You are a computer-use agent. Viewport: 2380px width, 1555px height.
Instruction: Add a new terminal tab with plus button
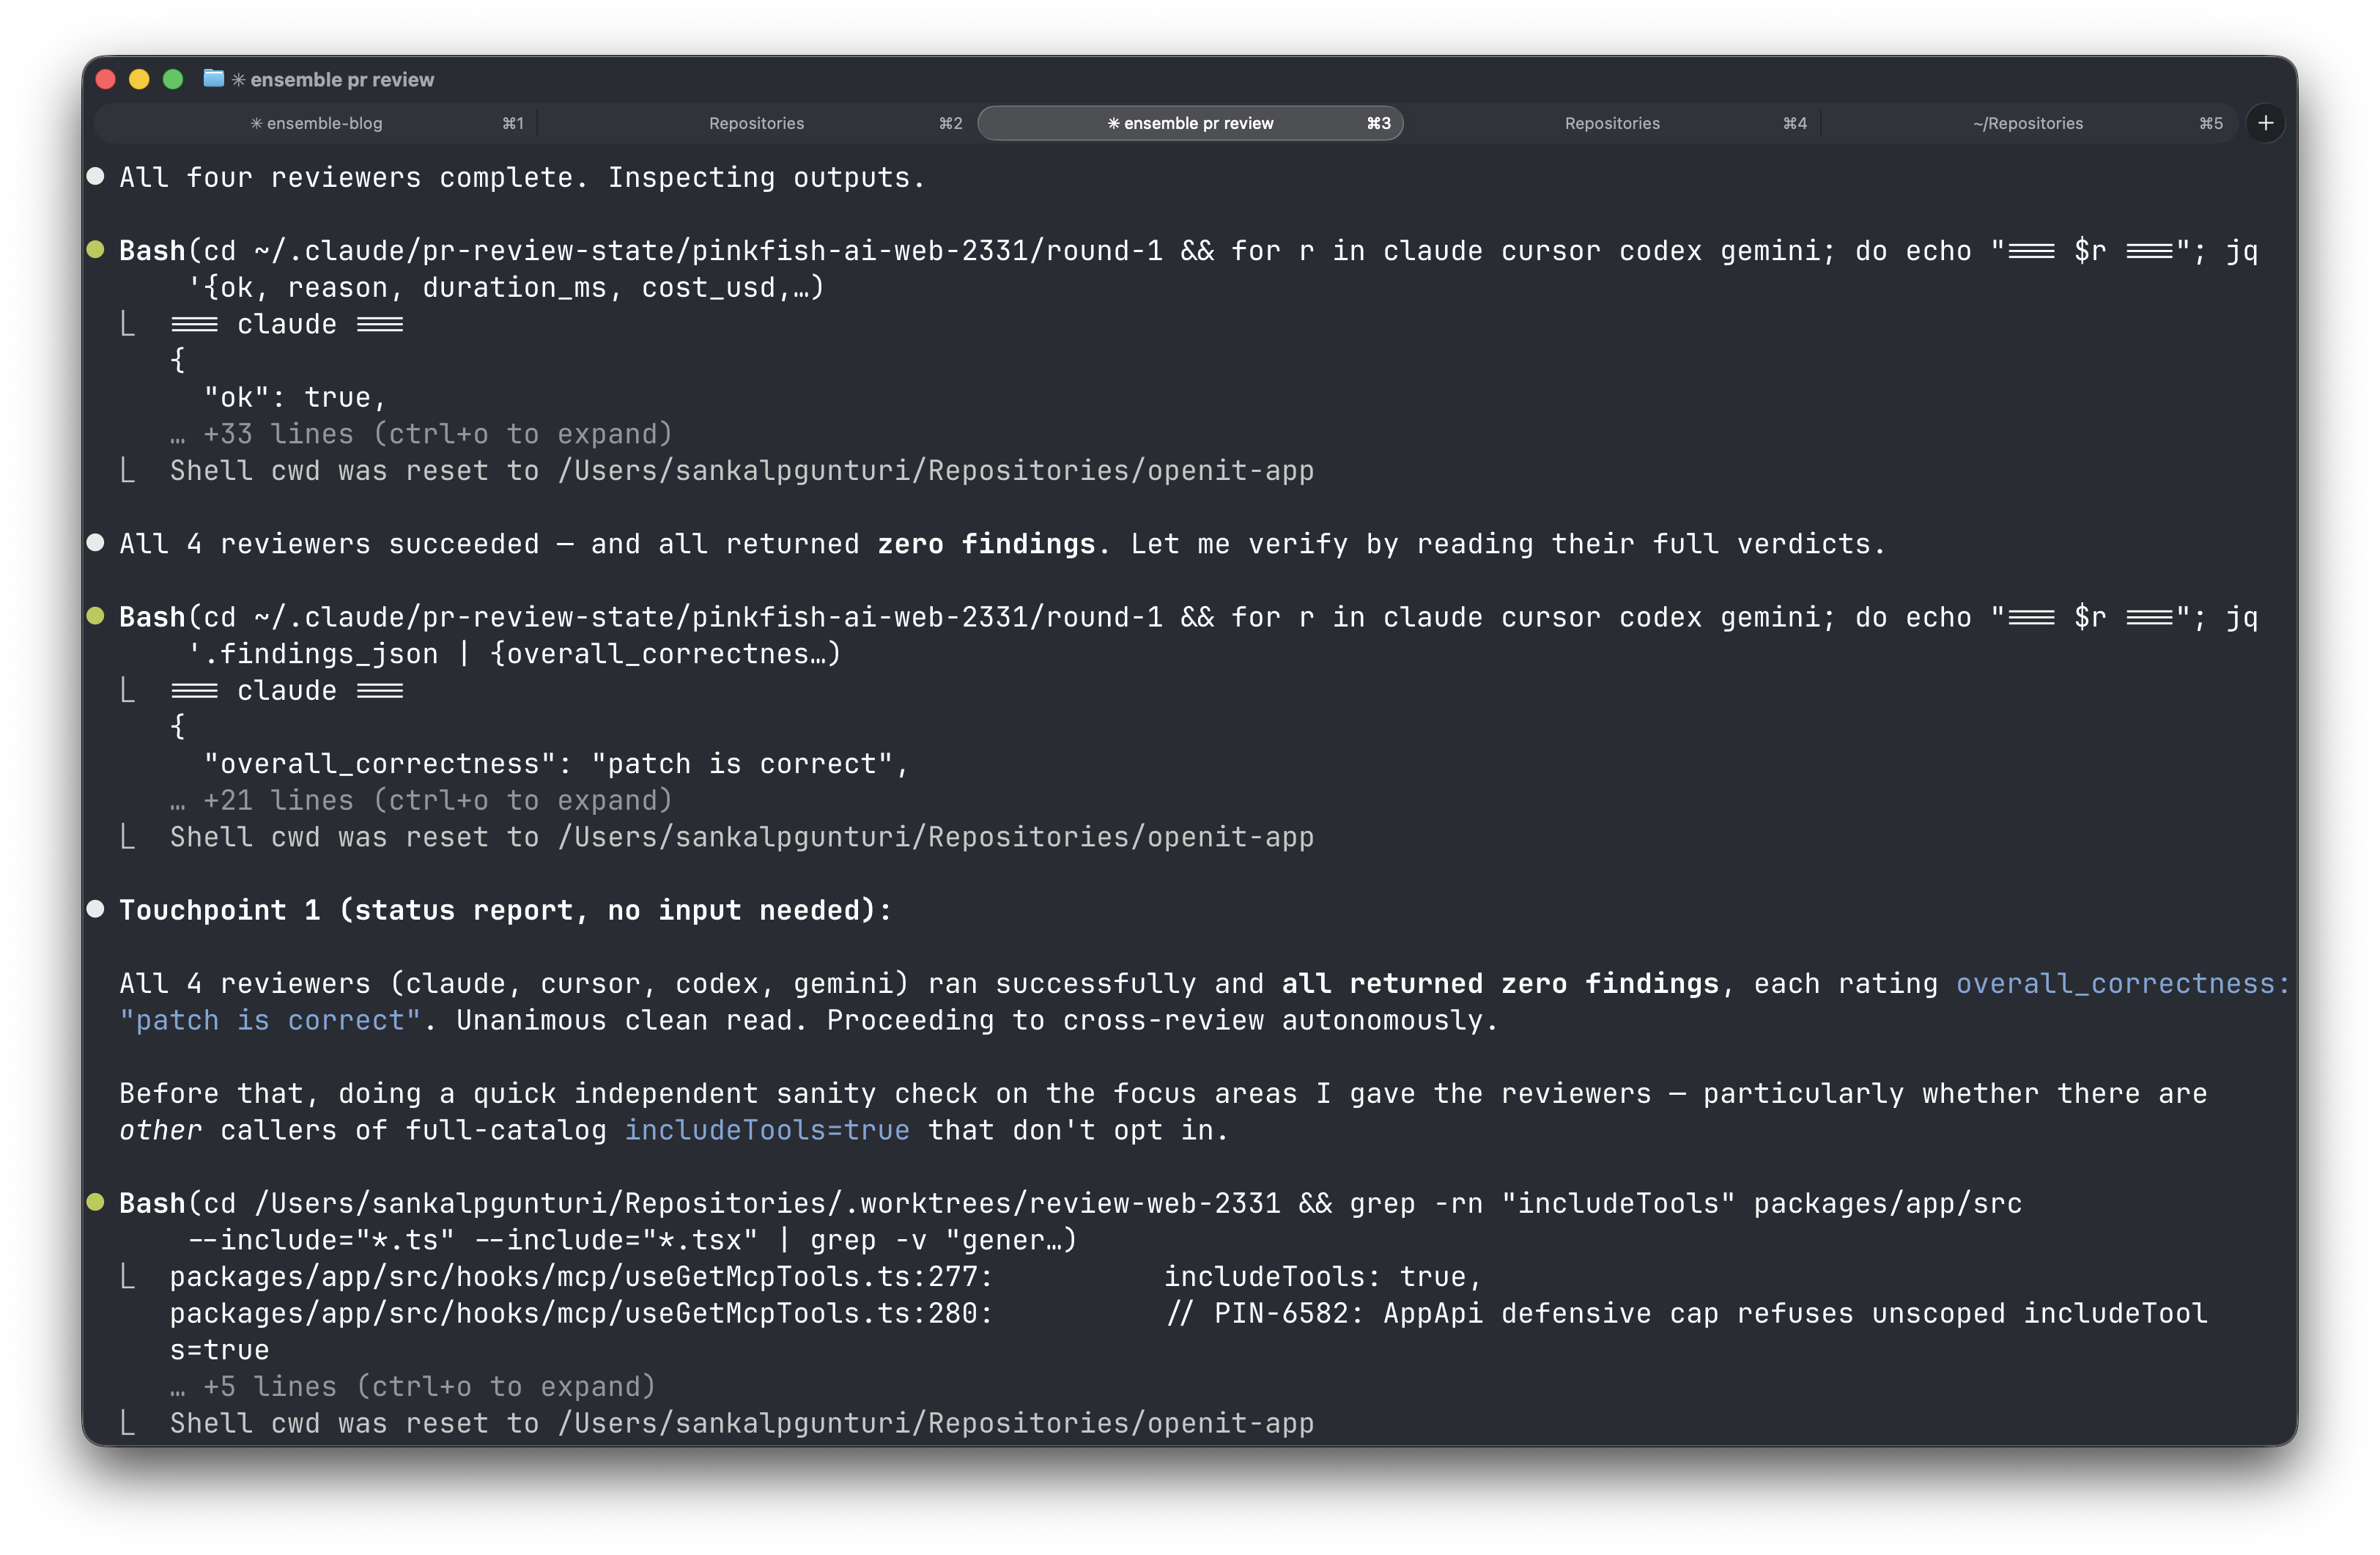pyautogui.click(x=2265, y=123)
